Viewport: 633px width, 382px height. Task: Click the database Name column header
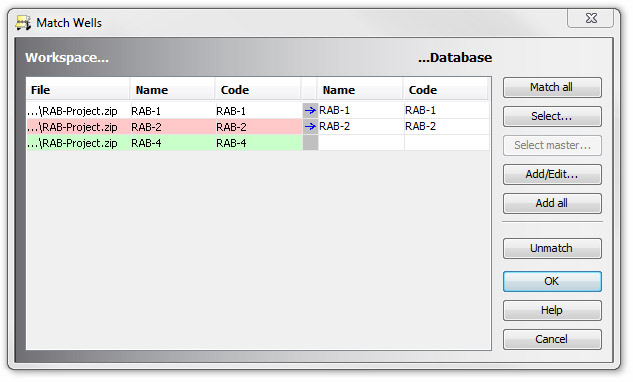(x=360, y=90)
